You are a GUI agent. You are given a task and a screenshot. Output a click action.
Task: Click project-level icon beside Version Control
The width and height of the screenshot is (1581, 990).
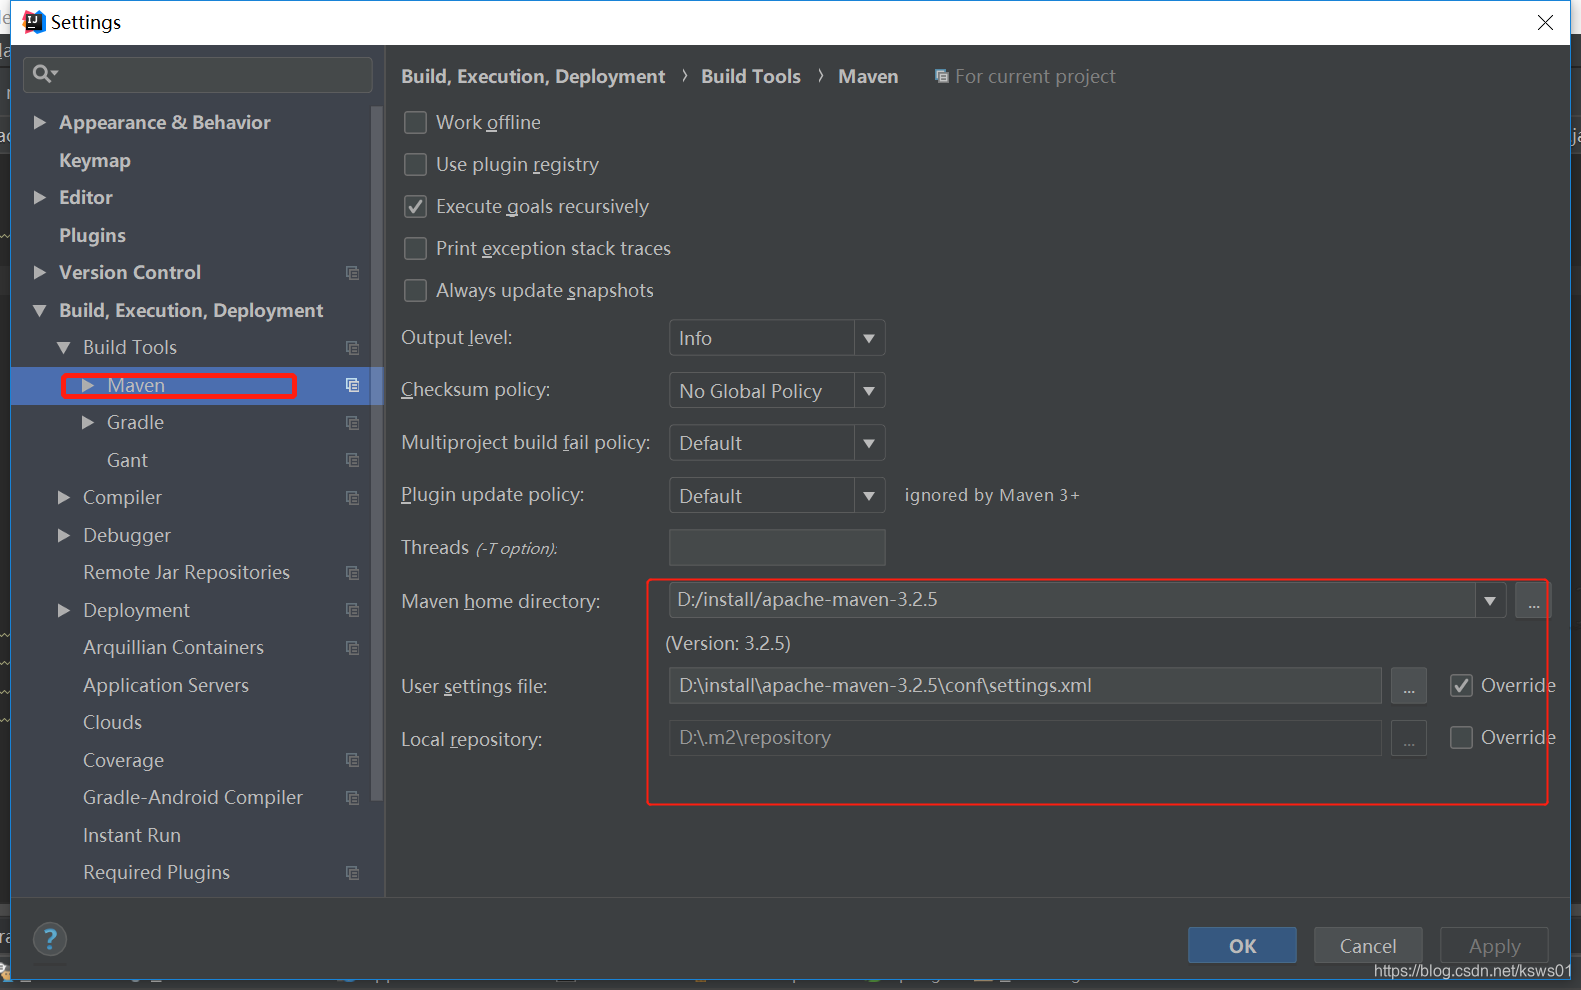coord(352,273)
